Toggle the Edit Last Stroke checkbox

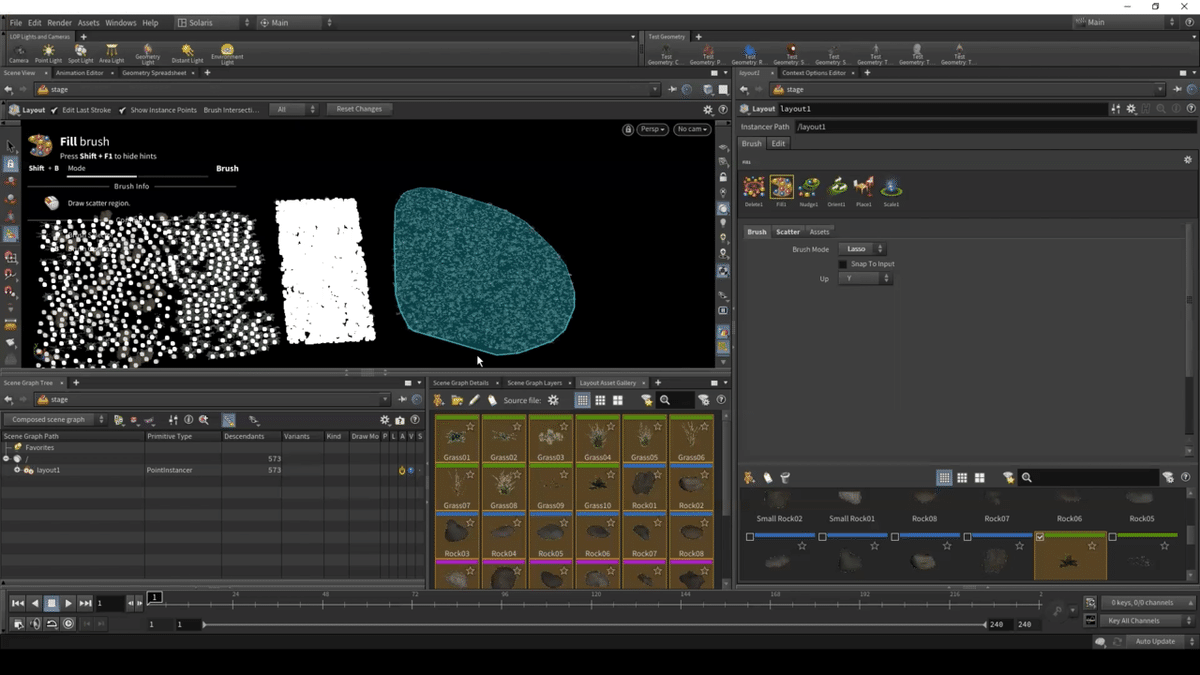click(x=54, y=110)
